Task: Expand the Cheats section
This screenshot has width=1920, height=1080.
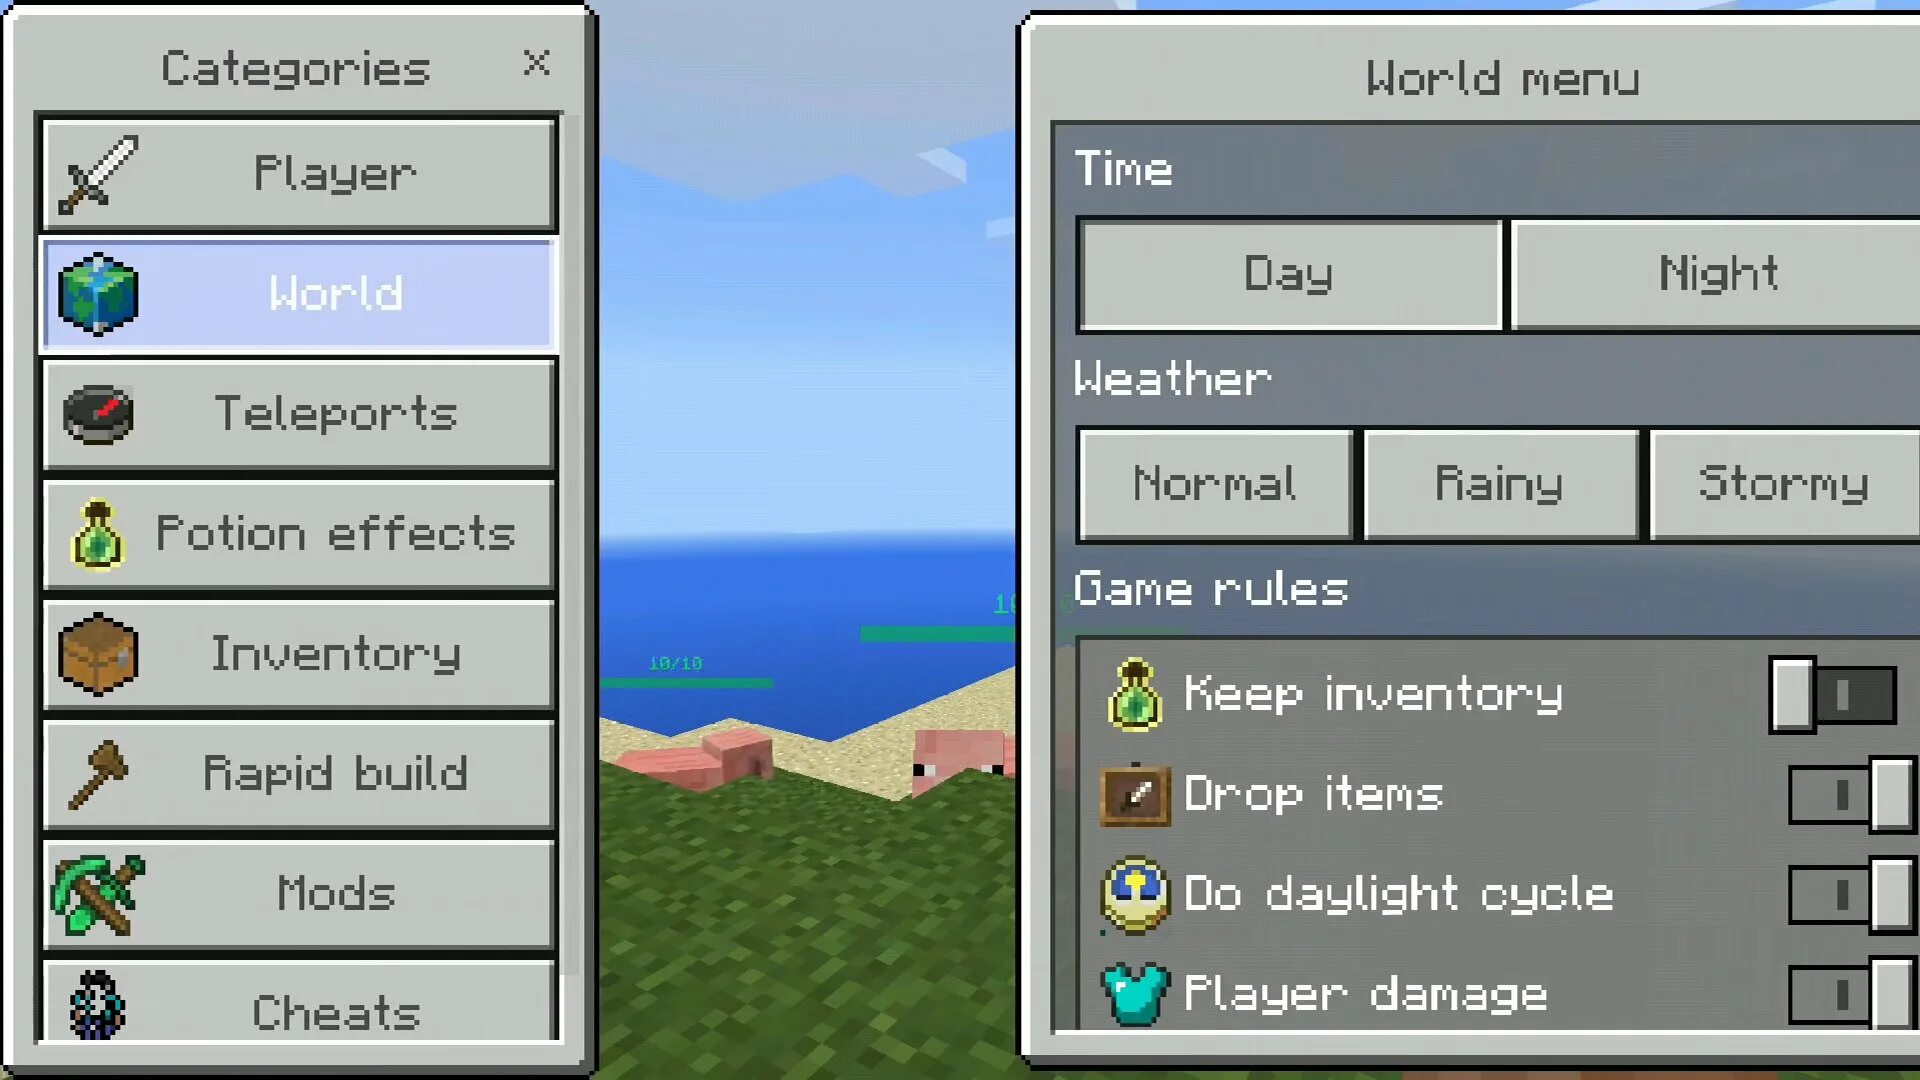Action: tap(297, 1010)
